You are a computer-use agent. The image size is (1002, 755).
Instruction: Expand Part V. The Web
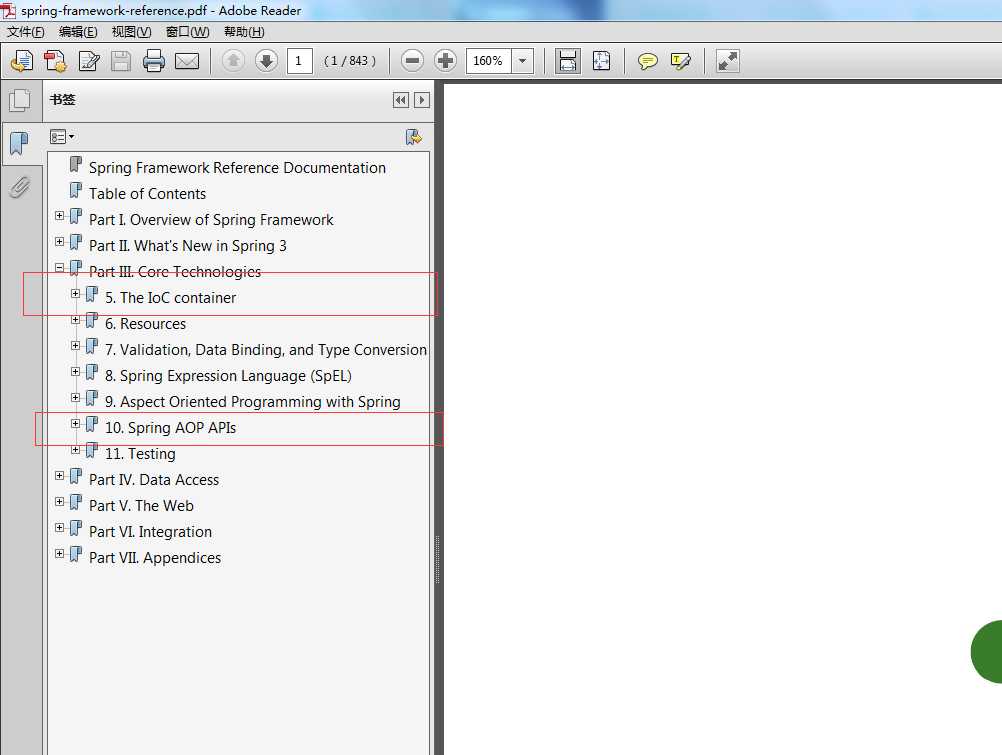[x=59, y=502]
